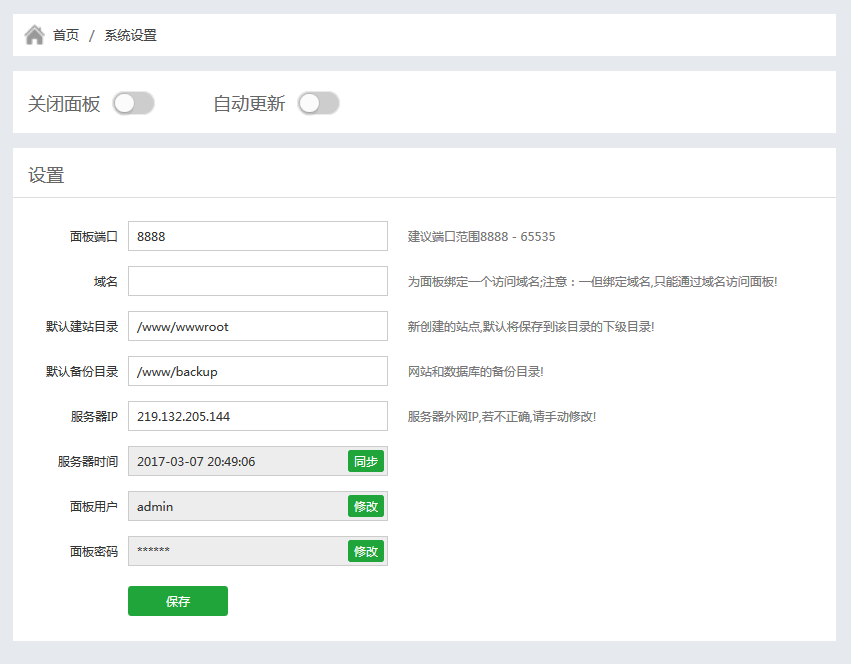Enable the 自动更新 switch
The width and height of the screenshot is (851, 664).
pos(318,103)
